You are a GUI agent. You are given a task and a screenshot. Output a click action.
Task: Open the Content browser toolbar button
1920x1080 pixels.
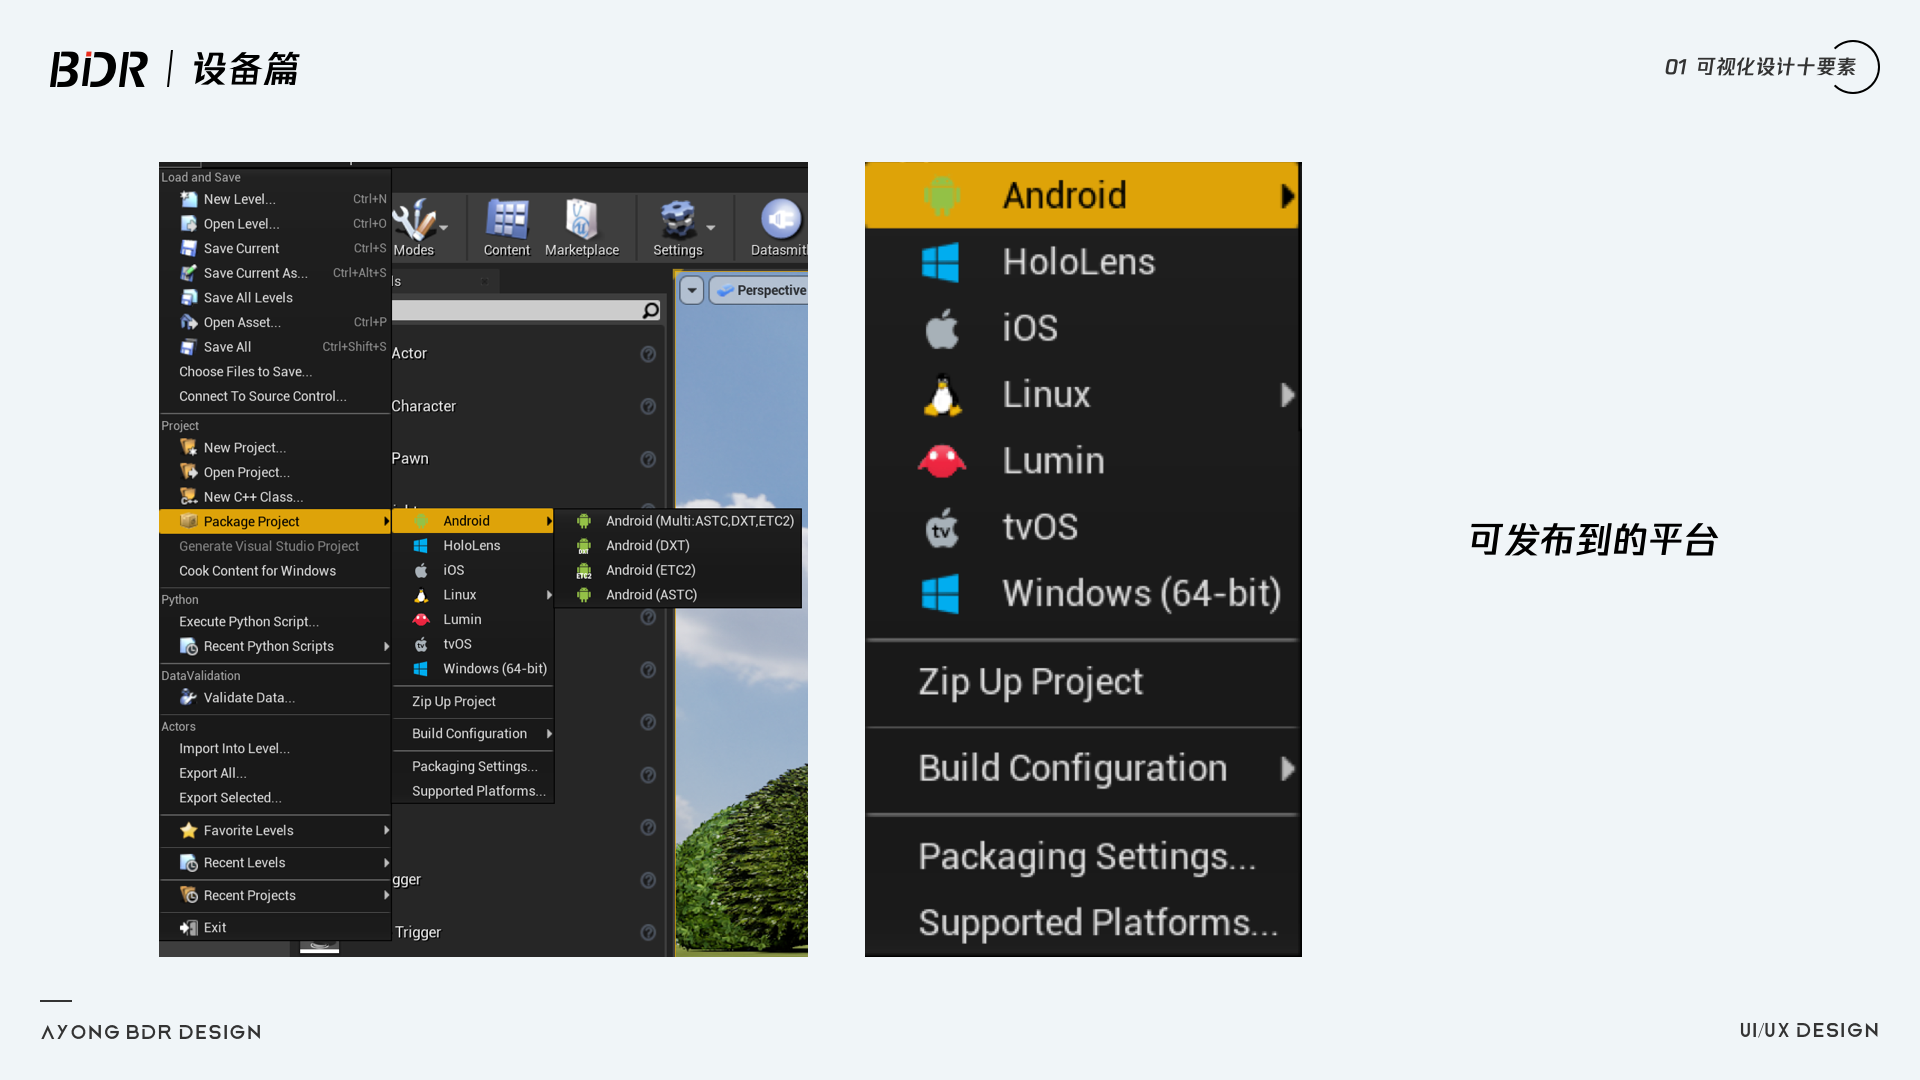tap(507, 227)
